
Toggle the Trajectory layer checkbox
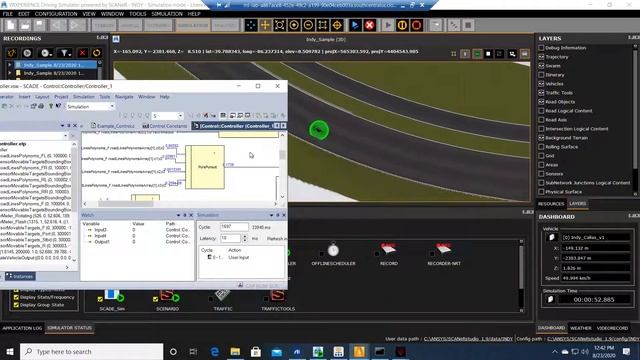pyautogui.click(x=541, y=57)
